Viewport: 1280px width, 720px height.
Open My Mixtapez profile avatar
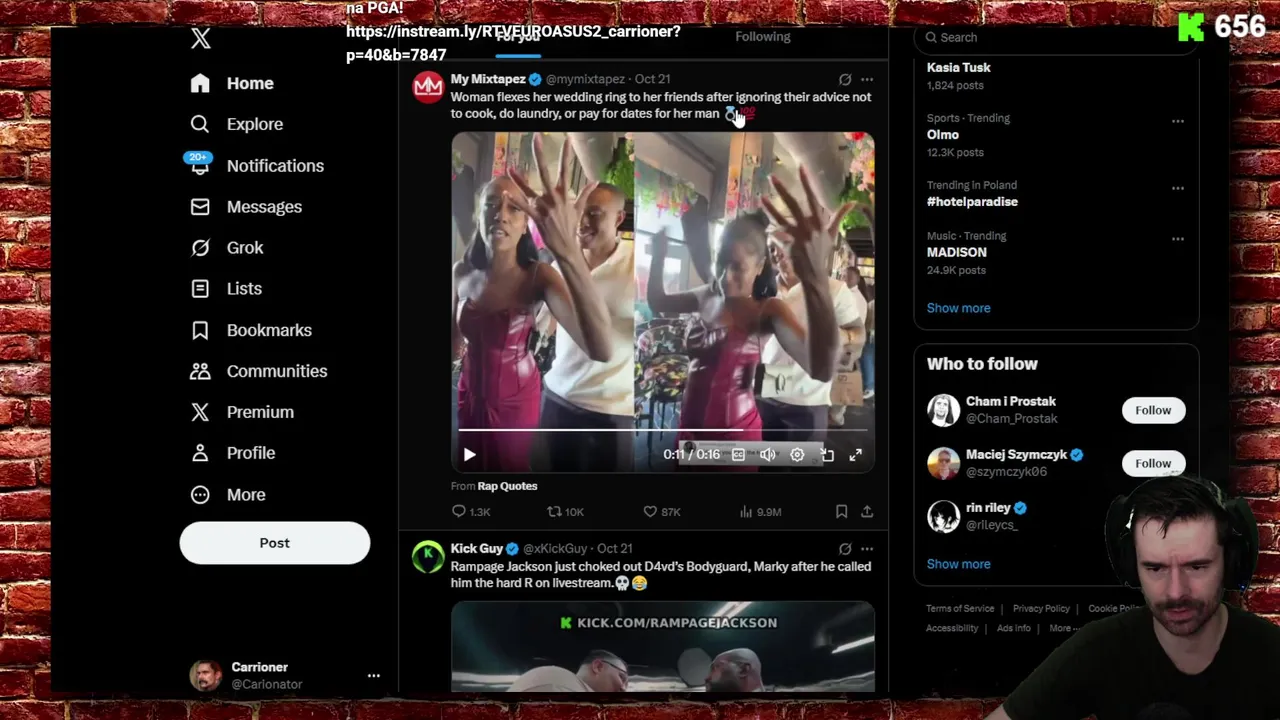coord(428,87)
